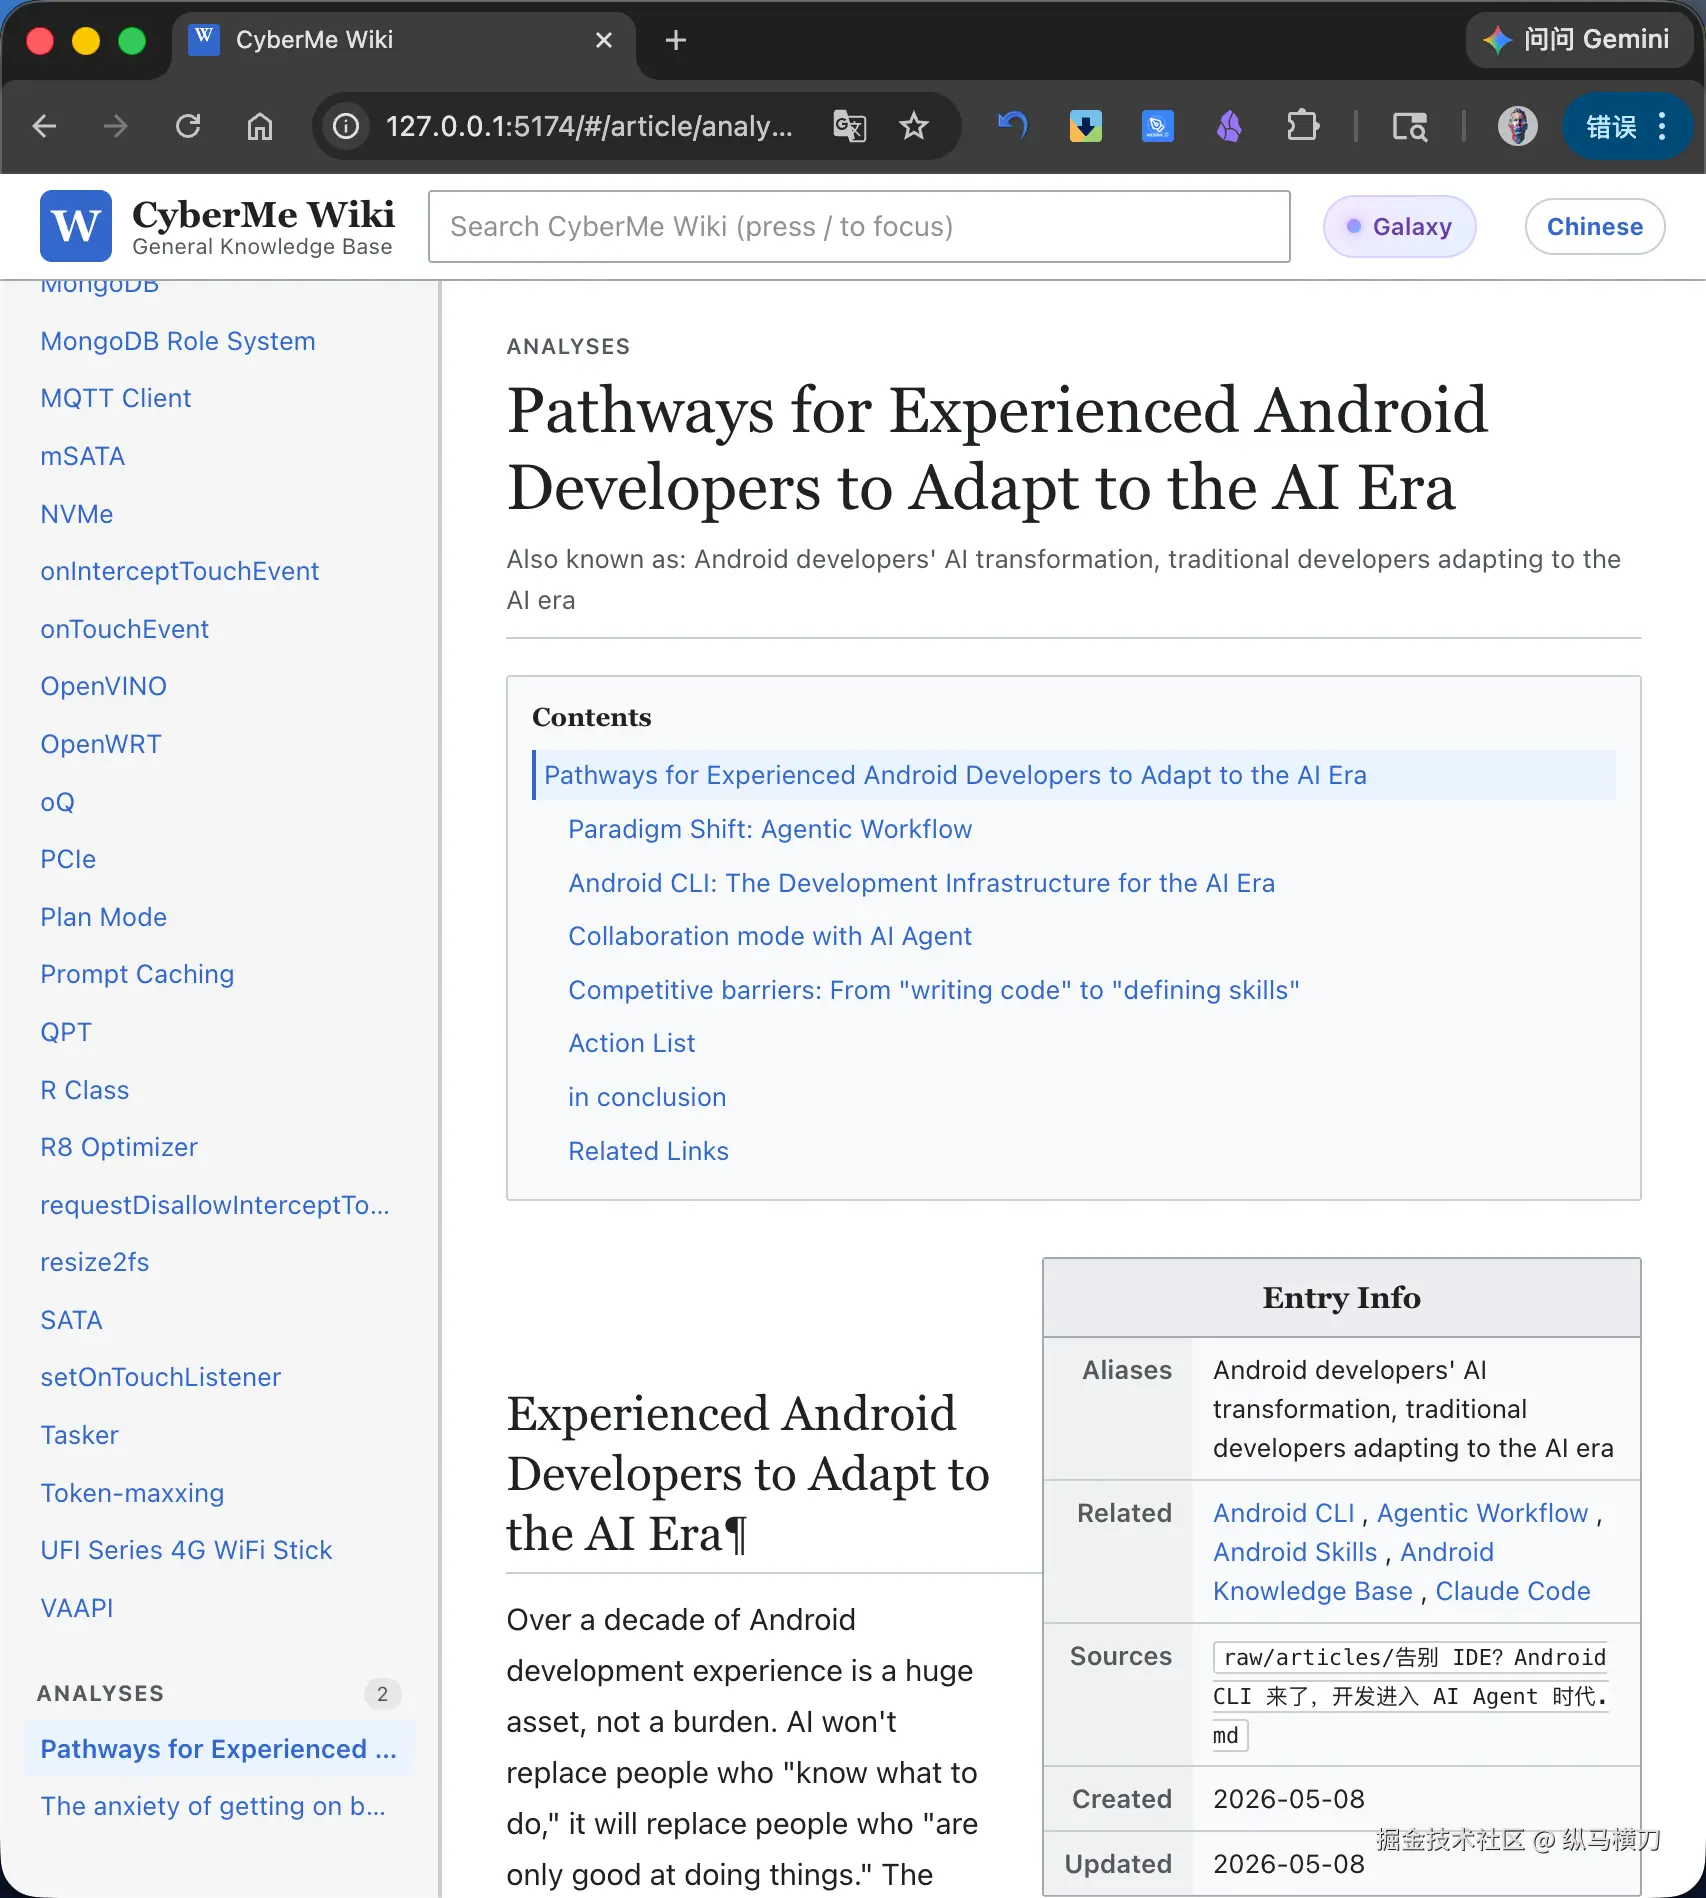Open onInterceptTouchEvent sidebar entry

point(180,571)
